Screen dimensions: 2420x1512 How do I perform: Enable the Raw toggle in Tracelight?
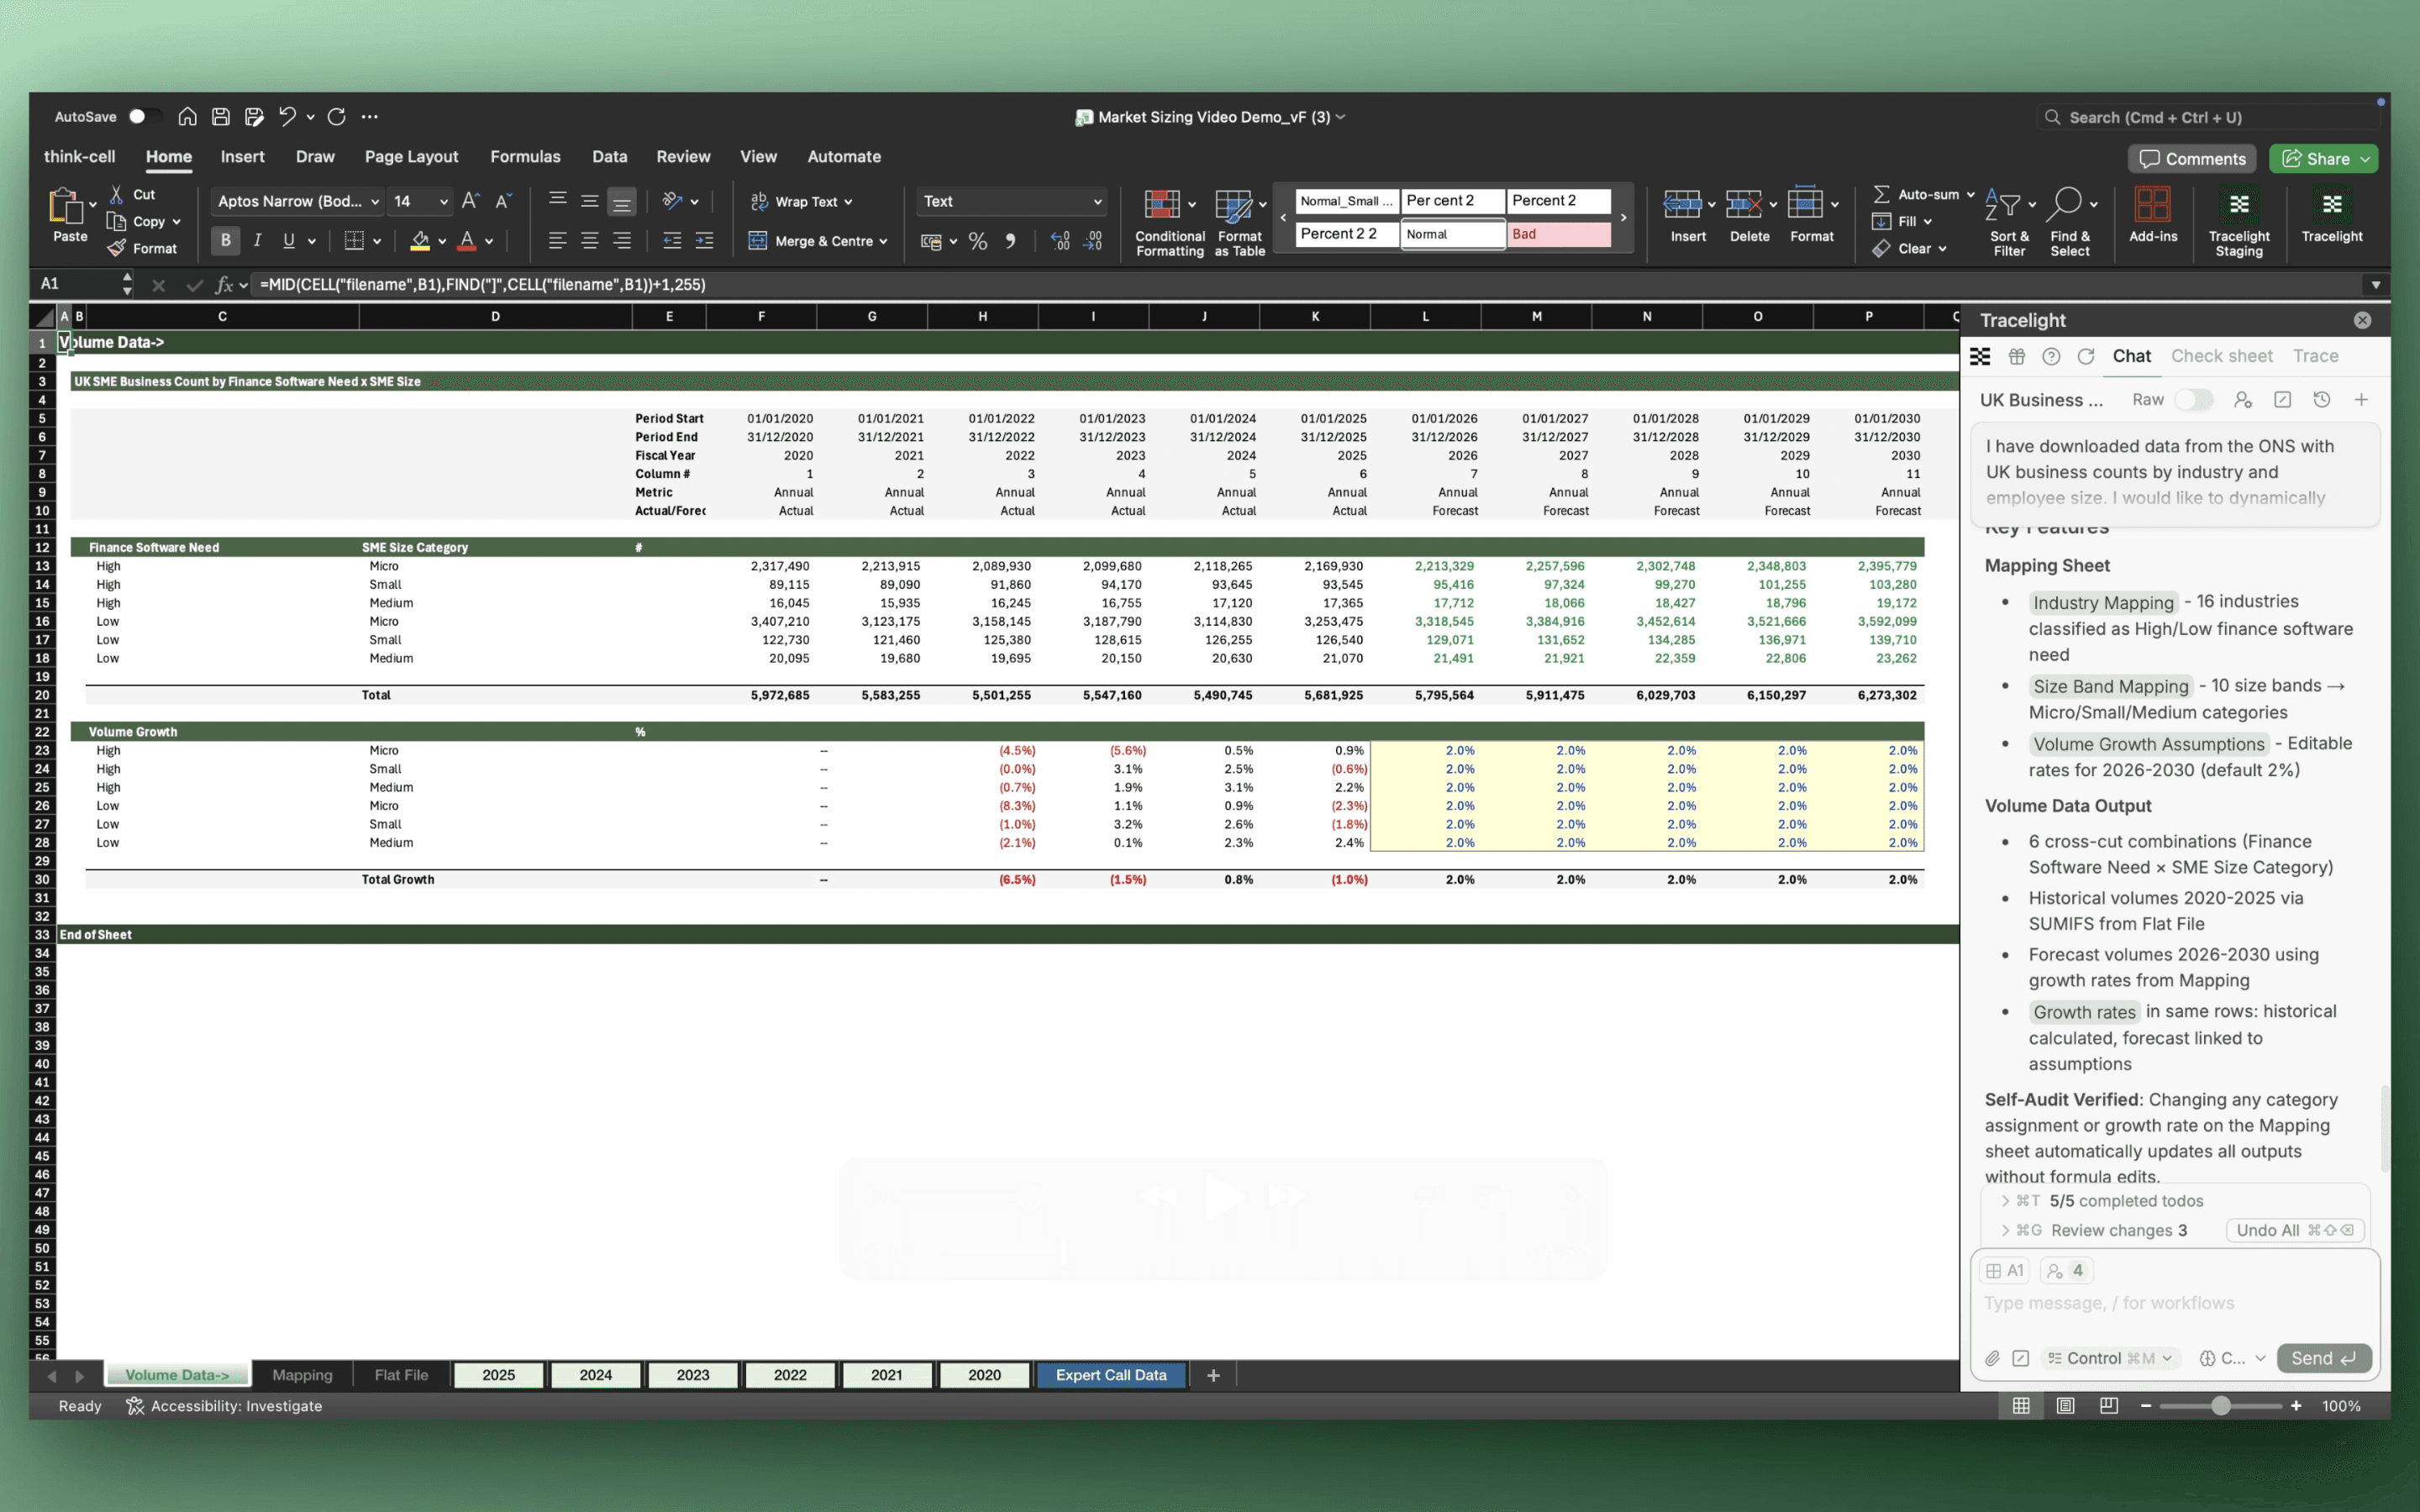click(2193, 400)
